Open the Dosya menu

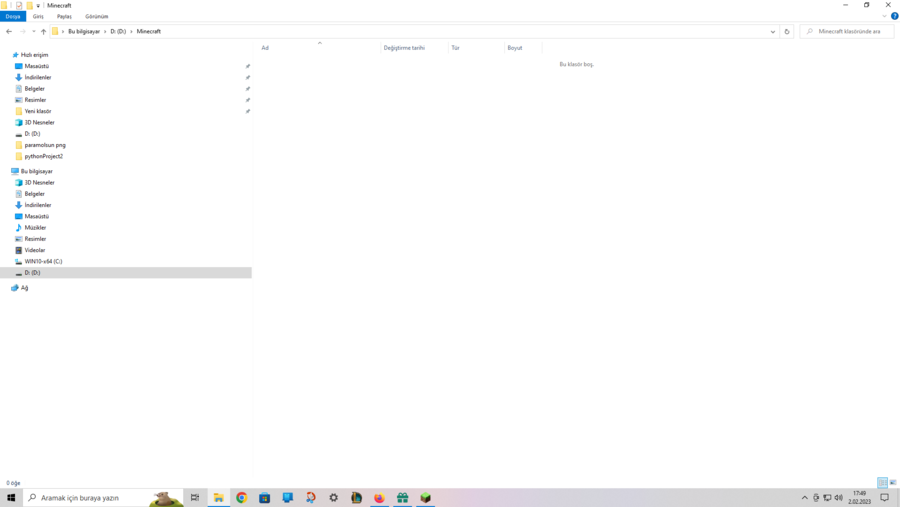pyautogui.click(x=13, y=17)
